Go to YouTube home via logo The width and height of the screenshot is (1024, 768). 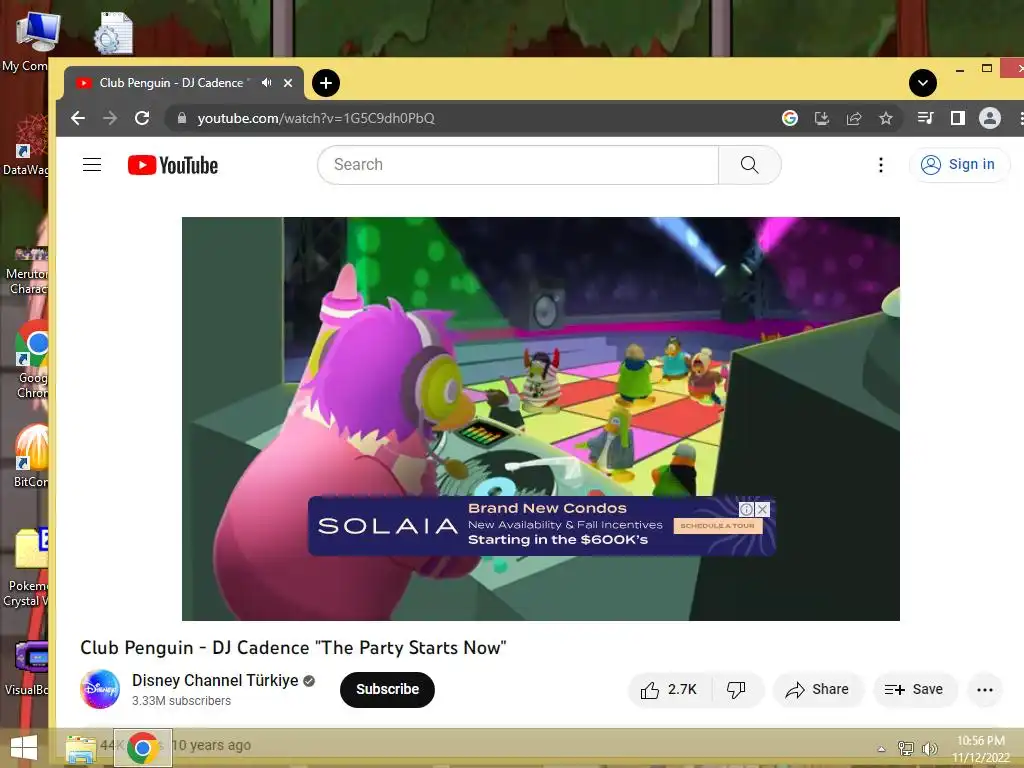pos(173,165)
